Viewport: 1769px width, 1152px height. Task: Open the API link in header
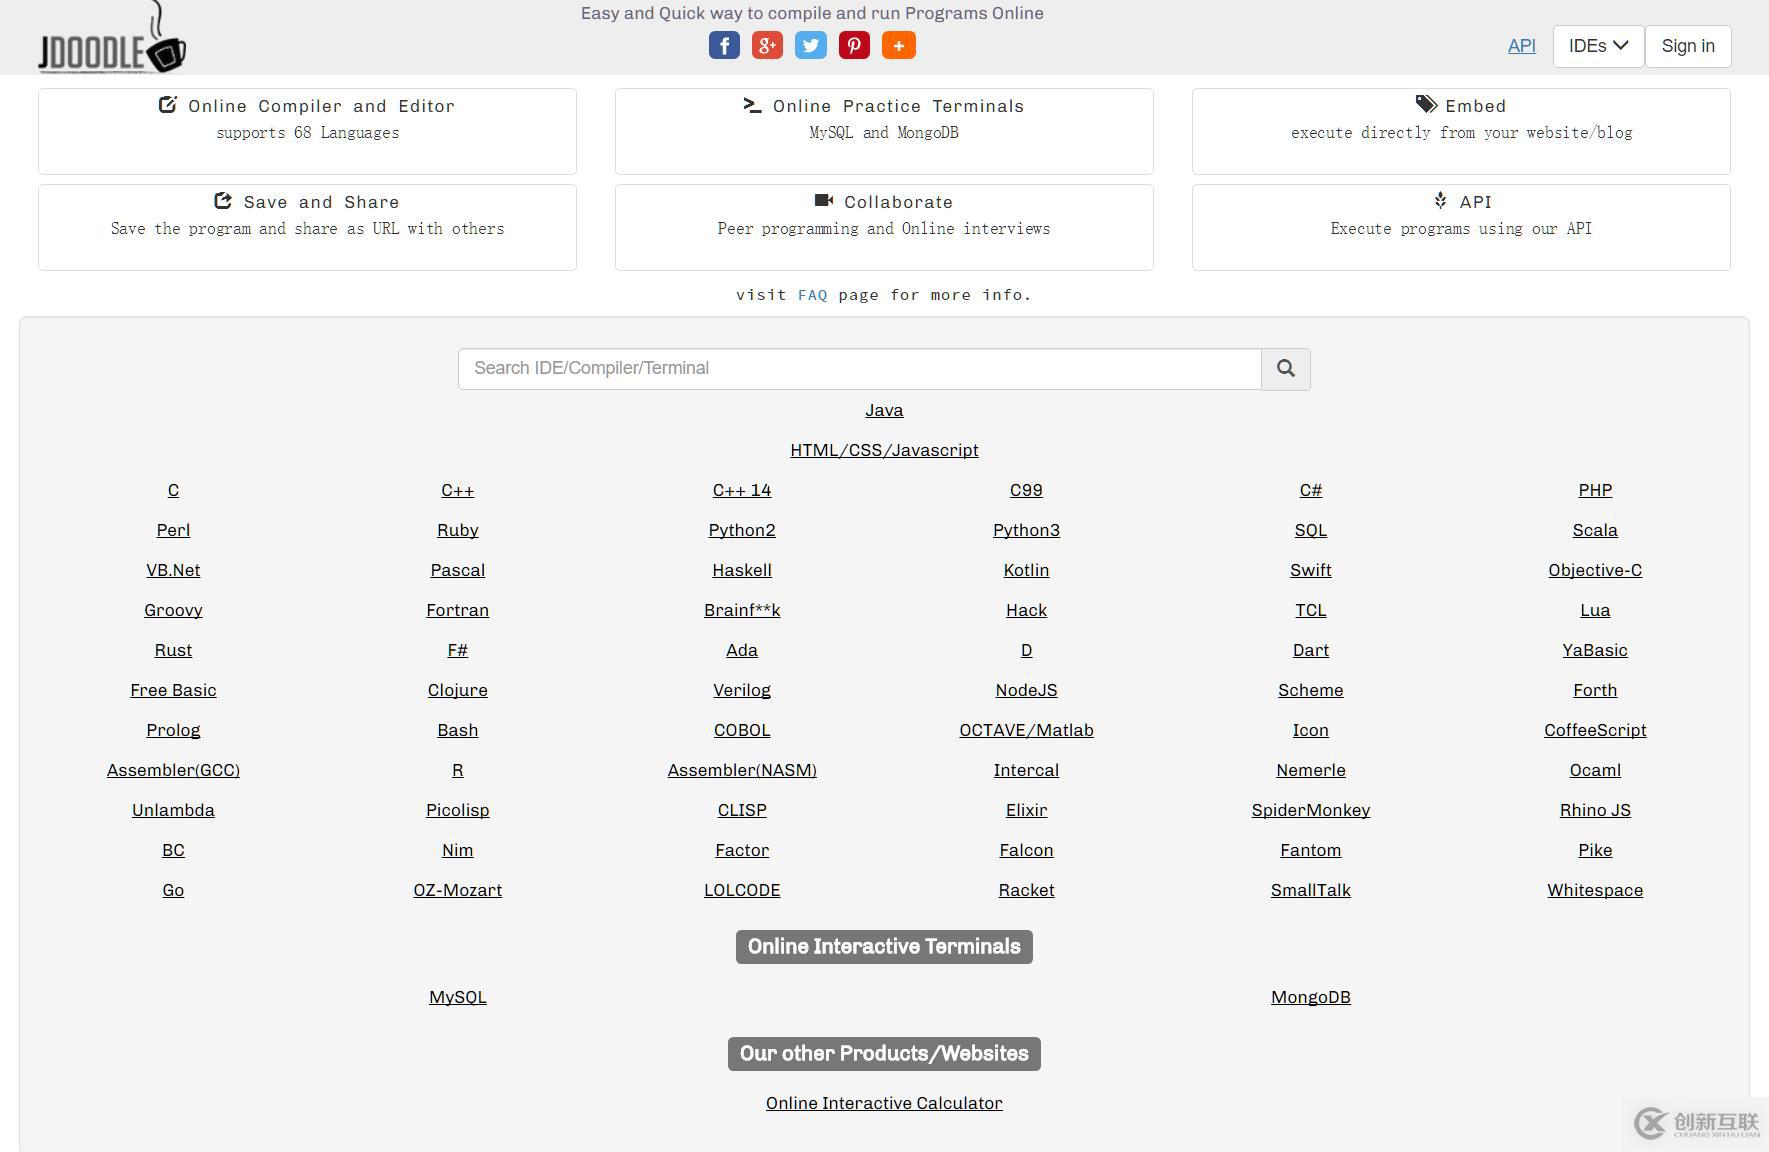(x=1522, y=46)
